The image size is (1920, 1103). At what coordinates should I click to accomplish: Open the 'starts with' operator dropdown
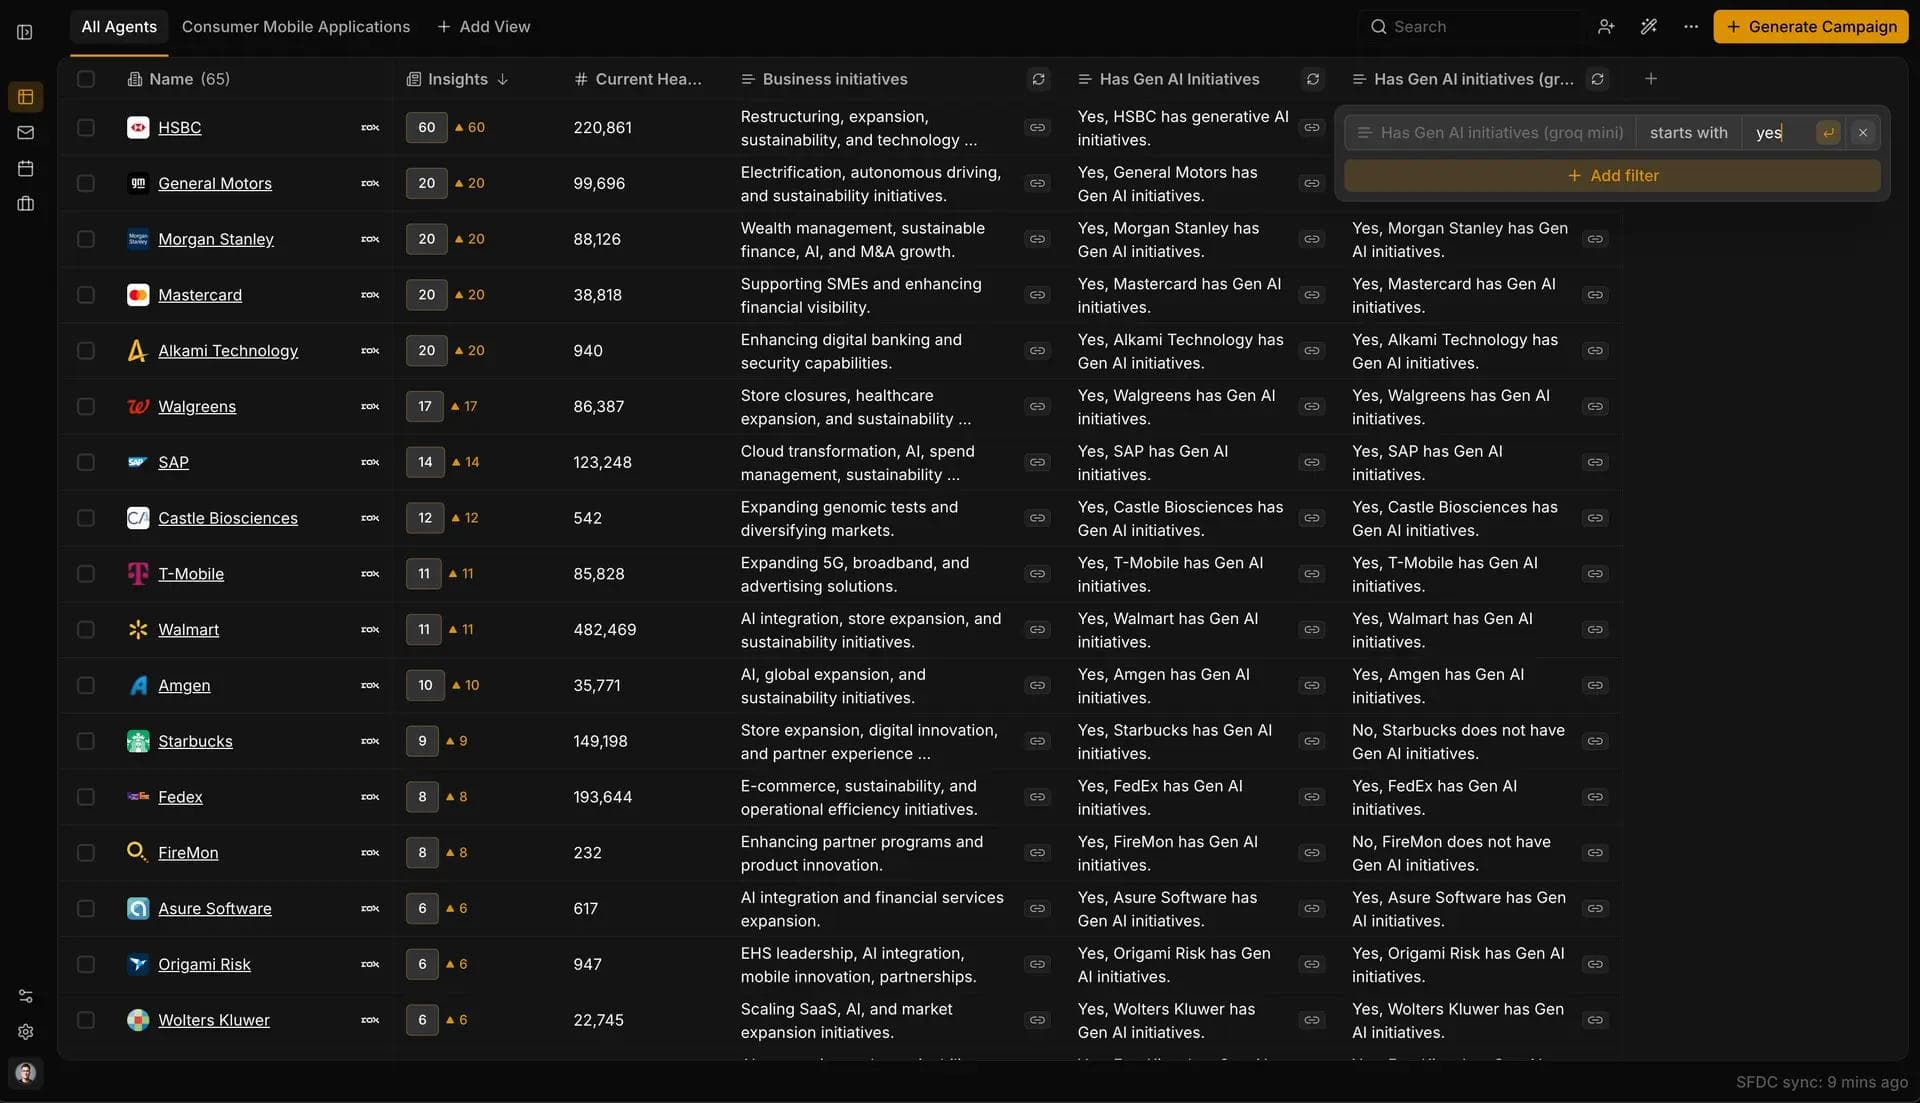pos(1688,133)
